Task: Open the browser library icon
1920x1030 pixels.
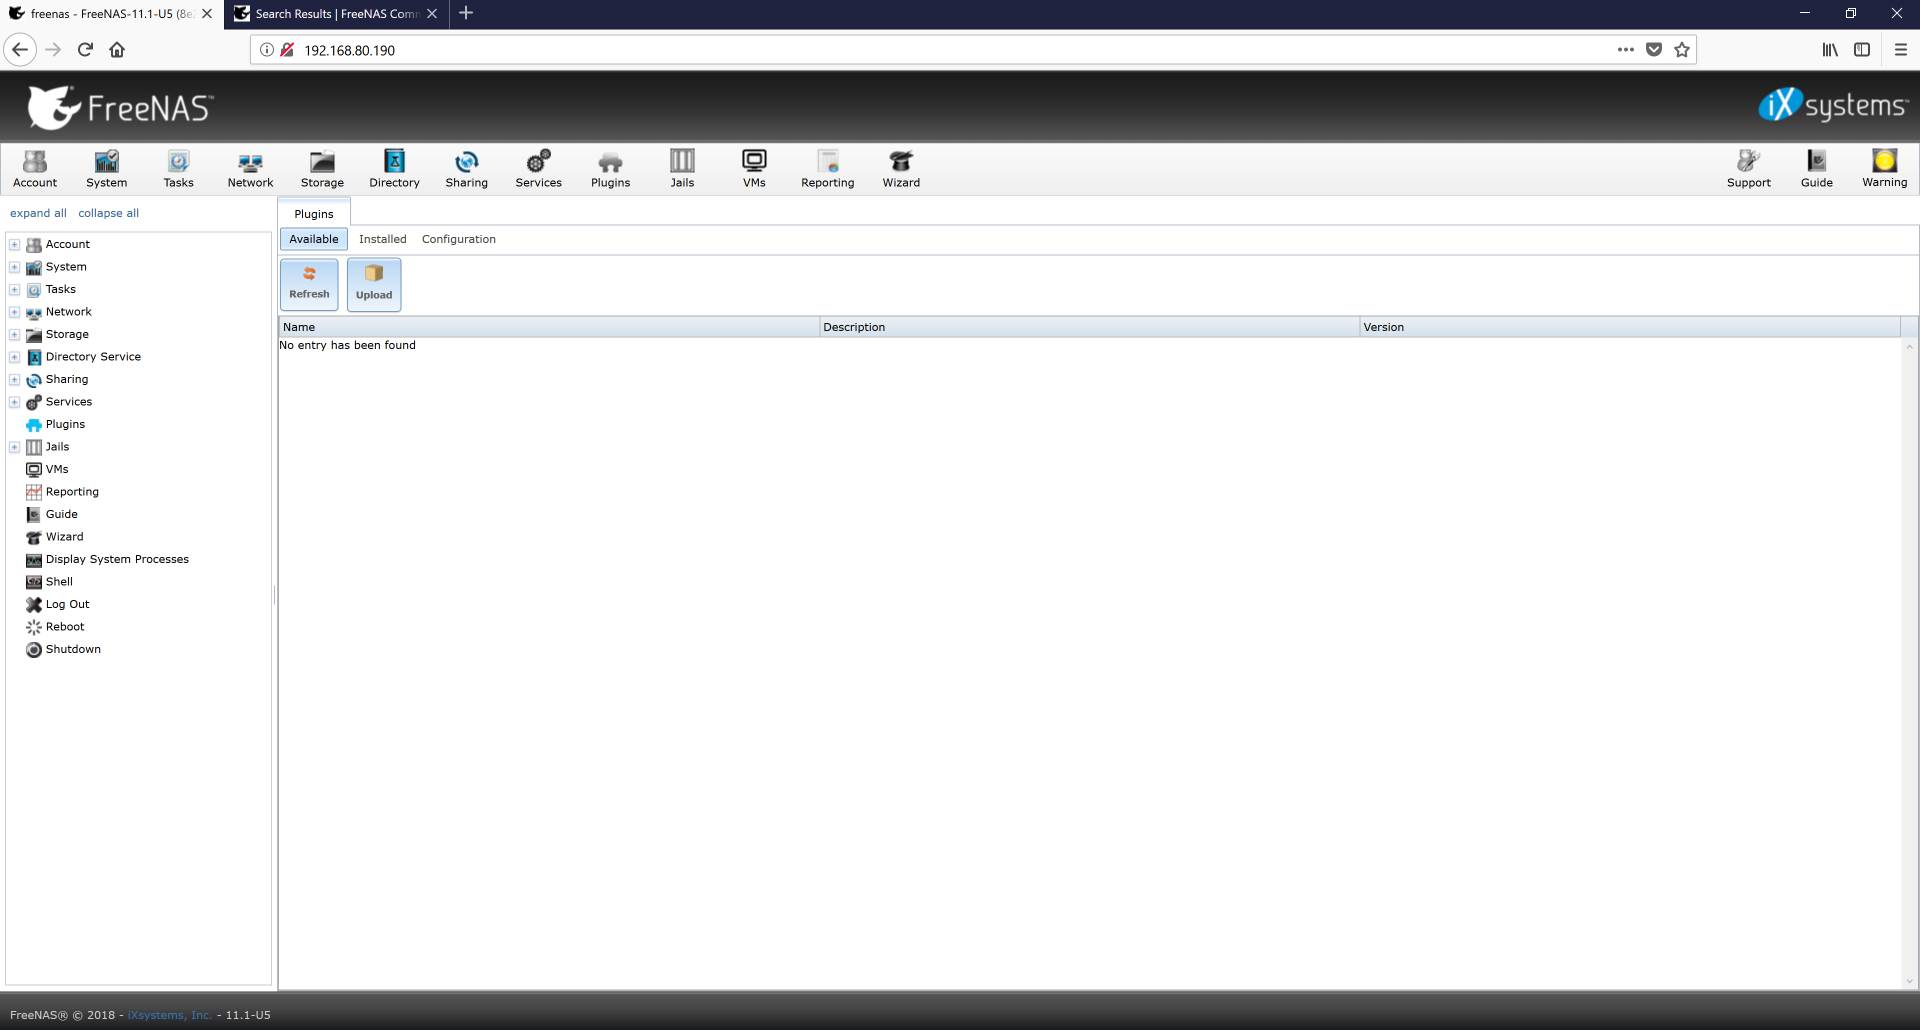Action: [x=1830, y=50]
